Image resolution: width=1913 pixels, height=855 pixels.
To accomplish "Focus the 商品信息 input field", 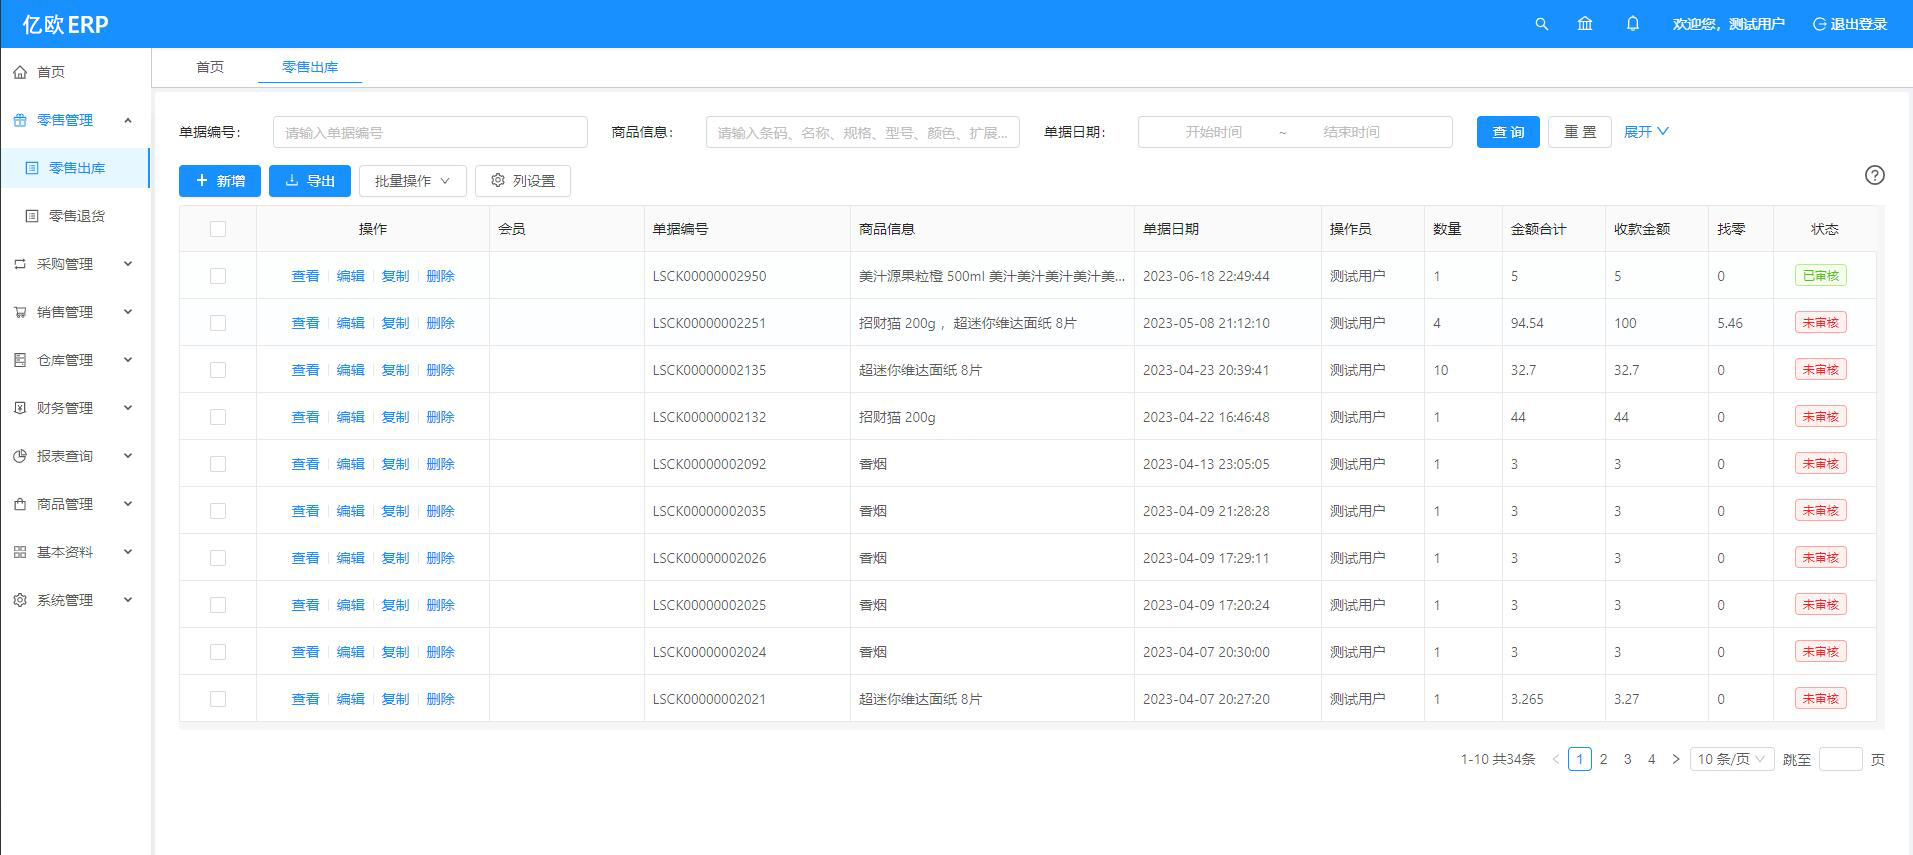I will (x=863, y=132).
